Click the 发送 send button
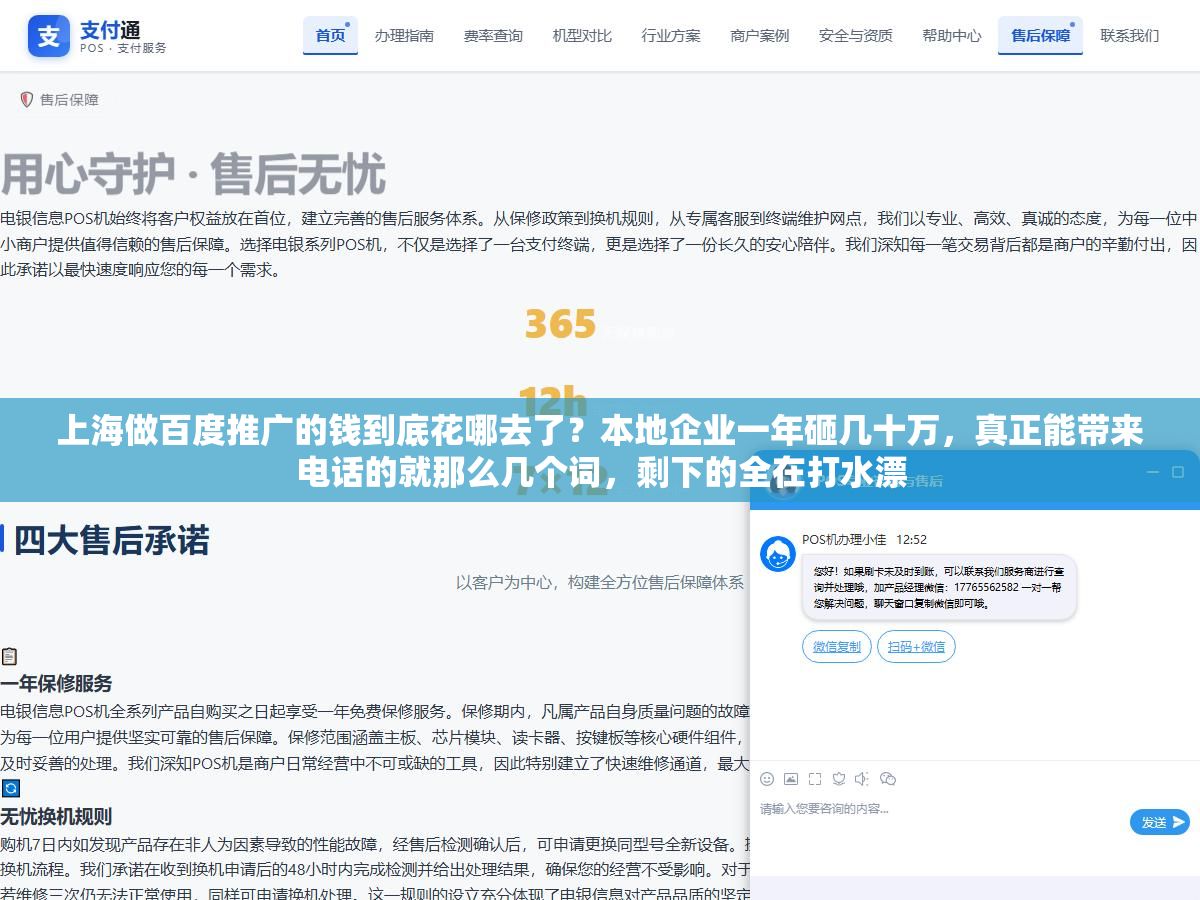Viewport: 1200px width, 900px height. point(1160,822)
